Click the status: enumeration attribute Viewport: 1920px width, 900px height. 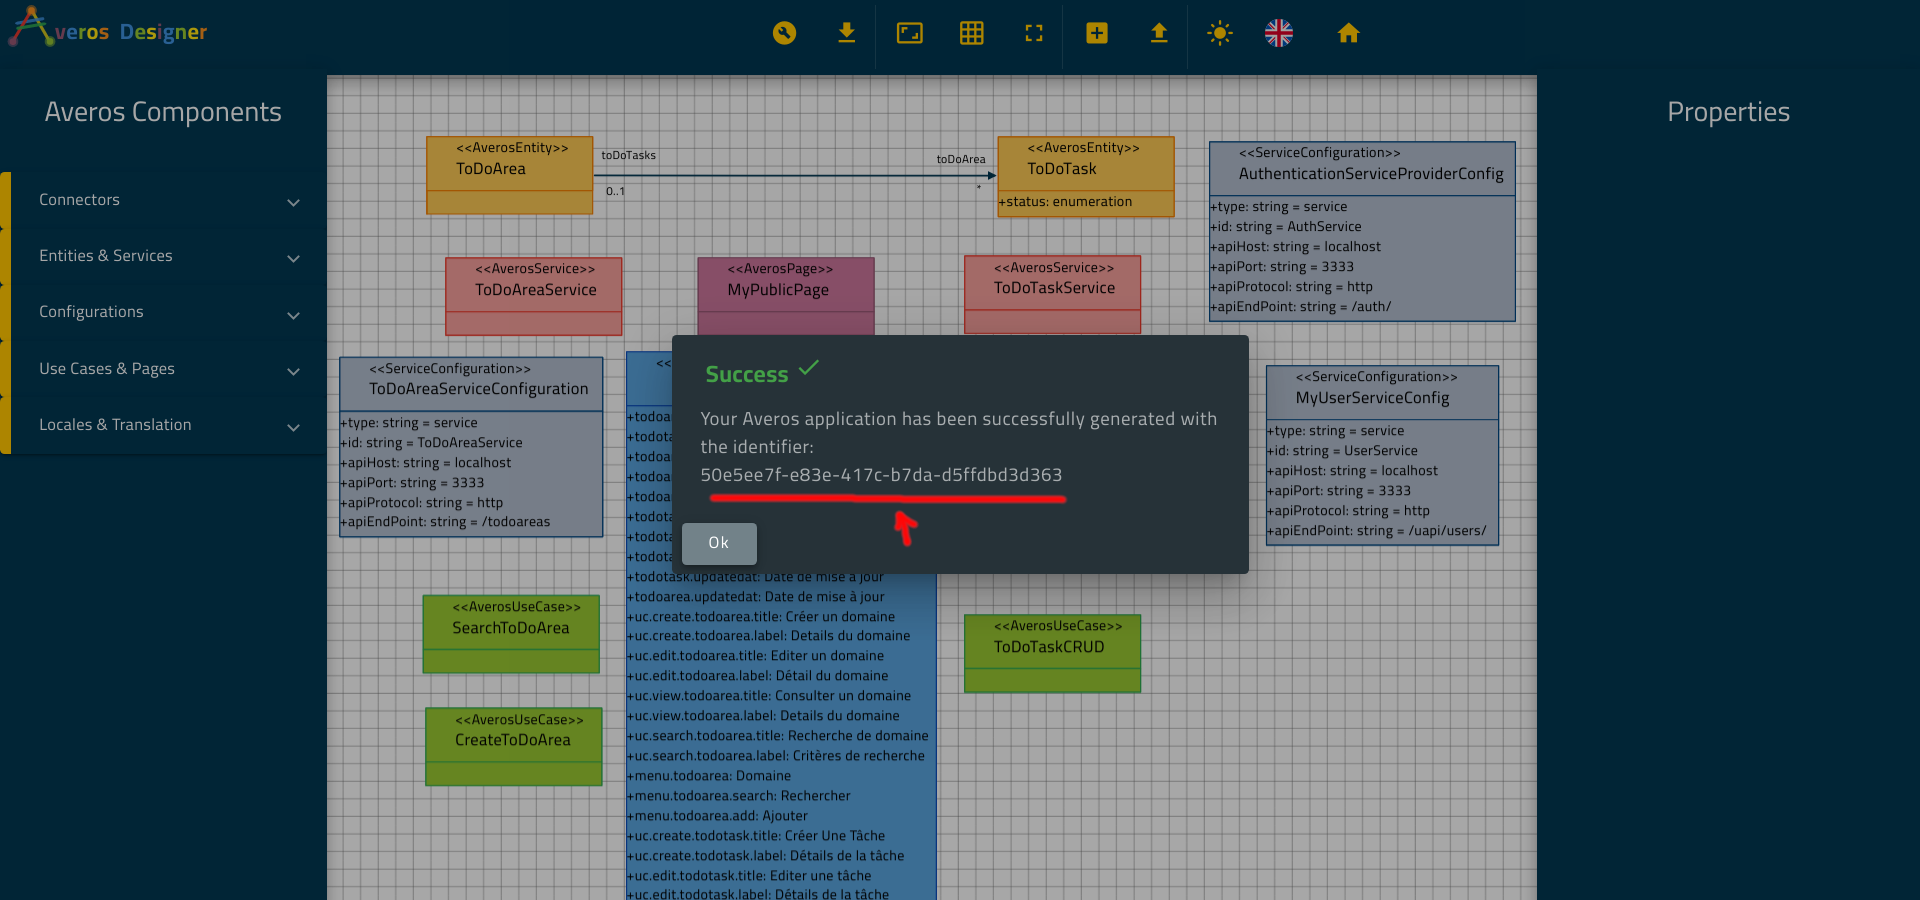(1066, 202)
